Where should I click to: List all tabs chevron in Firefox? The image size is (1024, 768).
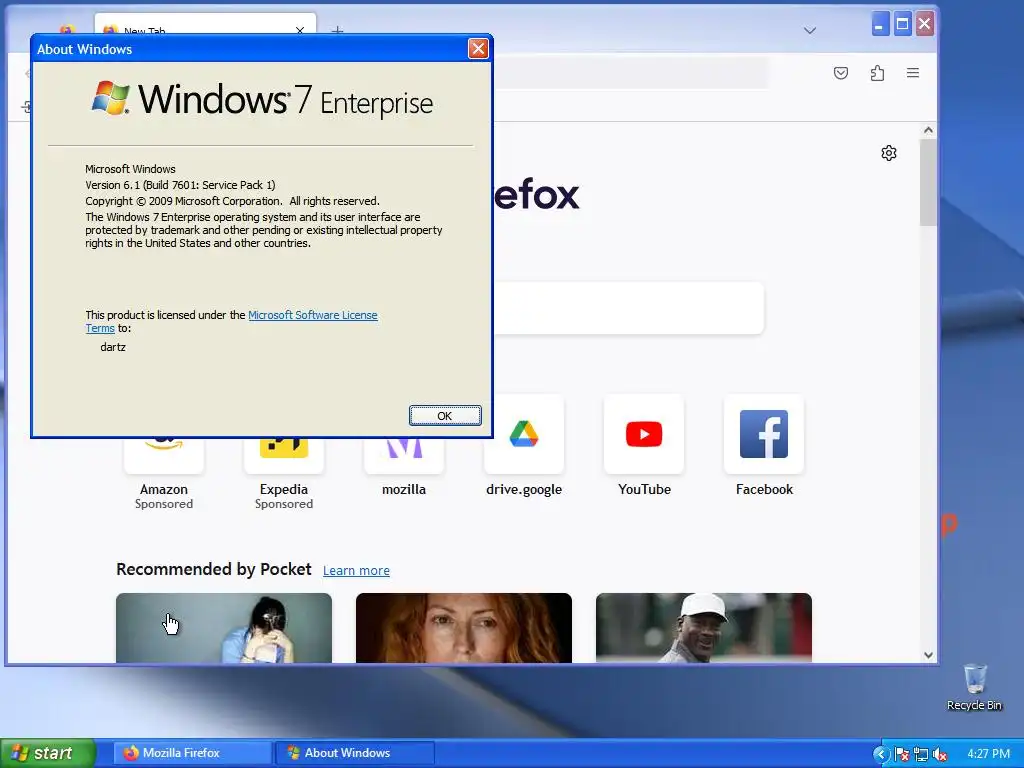(810, 30)
